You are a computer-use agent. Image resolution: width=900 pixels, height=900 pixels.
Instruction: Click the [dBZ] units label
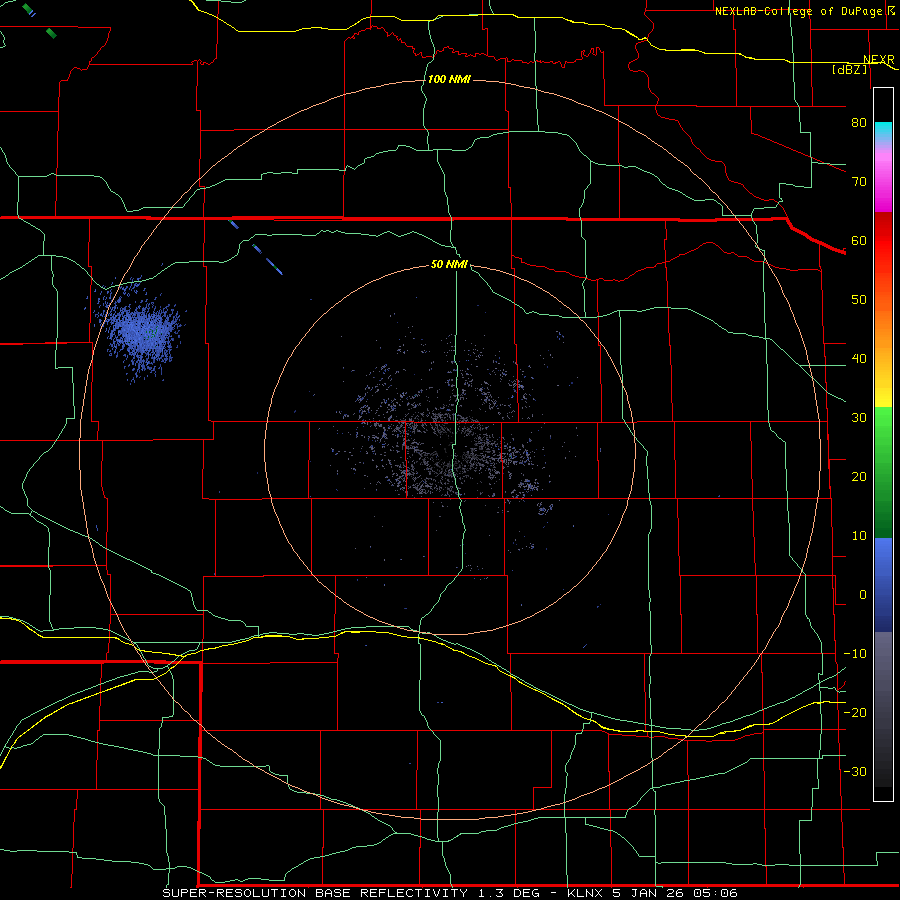point(849,69)
